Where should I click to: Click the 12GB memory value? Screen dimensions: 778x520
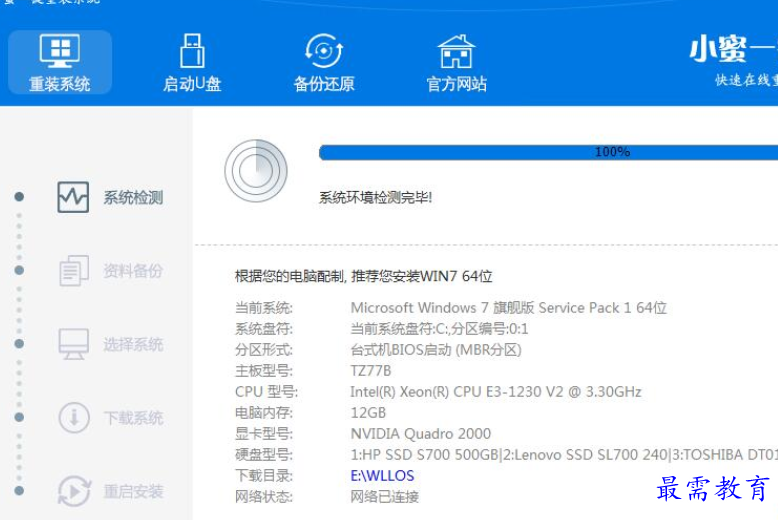tap(368, 412)
